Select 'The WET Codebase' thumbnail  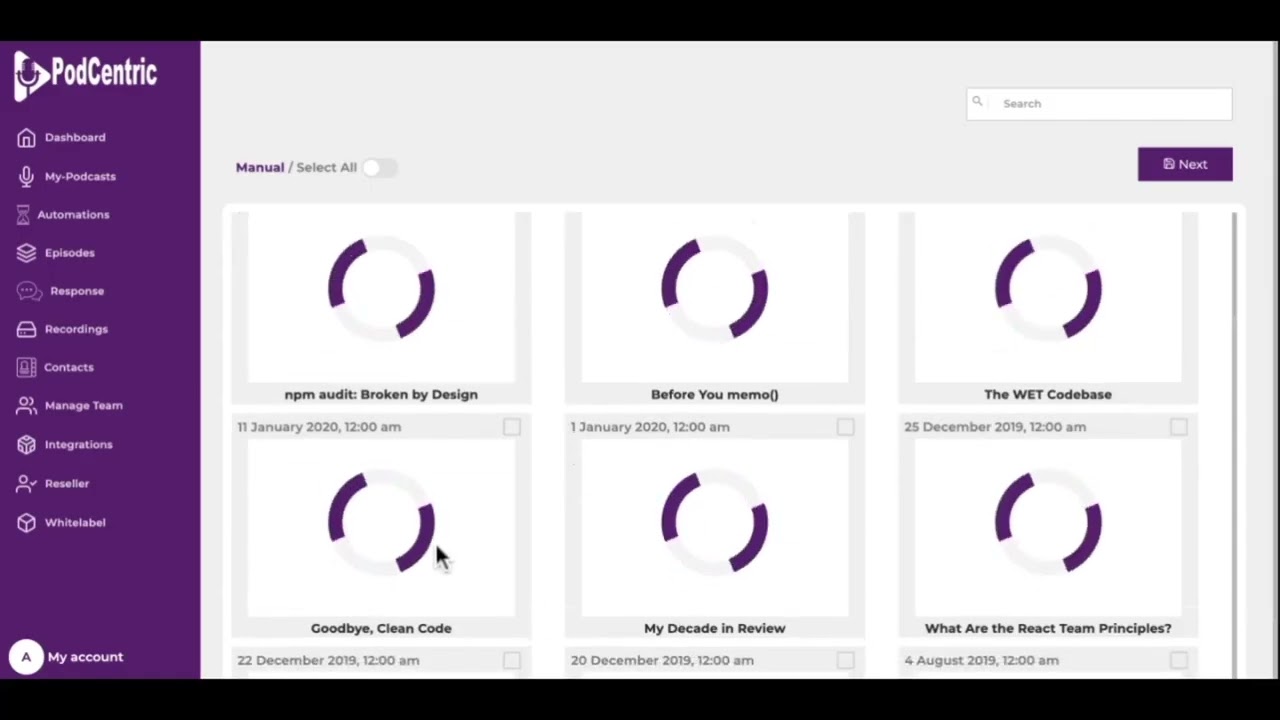[x=1048, y=297]
